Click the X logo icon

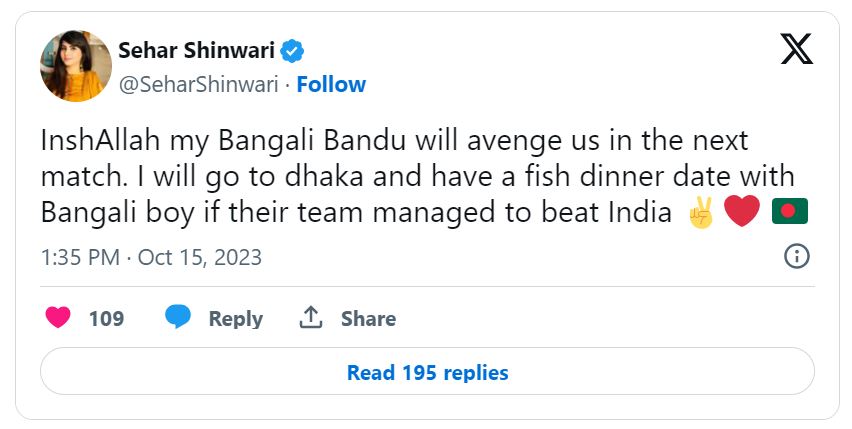pos(796,47)
